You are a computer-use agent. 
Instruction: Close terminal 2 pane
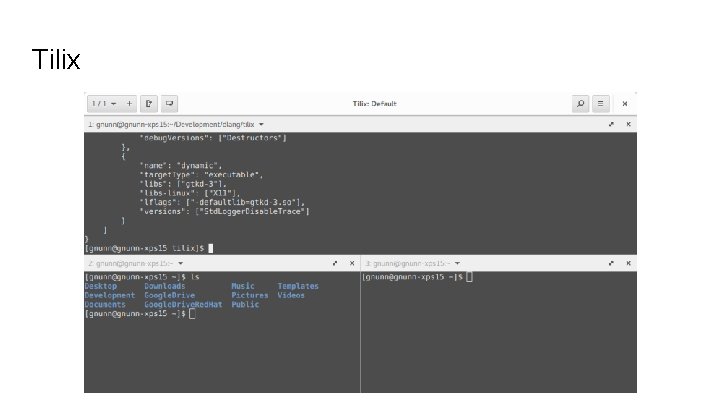click(x=352, y=264)
